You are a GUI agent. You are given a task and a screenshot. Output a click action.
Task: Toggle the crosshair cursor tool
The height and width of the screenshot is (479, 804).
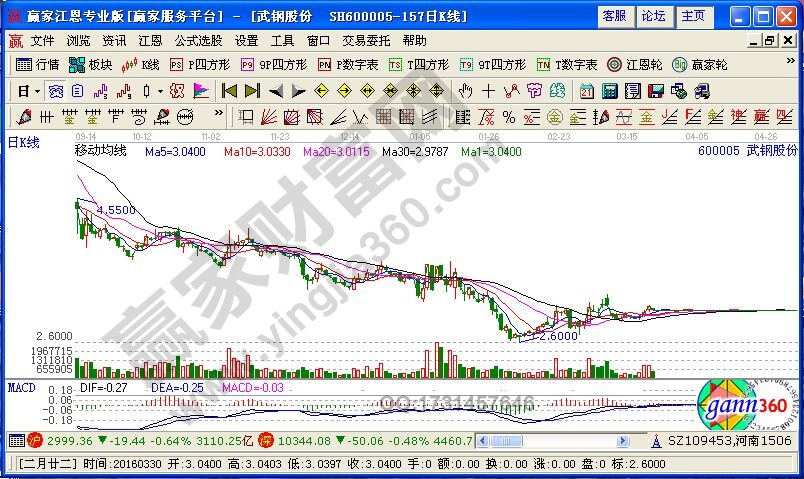(x=488, y=90)
